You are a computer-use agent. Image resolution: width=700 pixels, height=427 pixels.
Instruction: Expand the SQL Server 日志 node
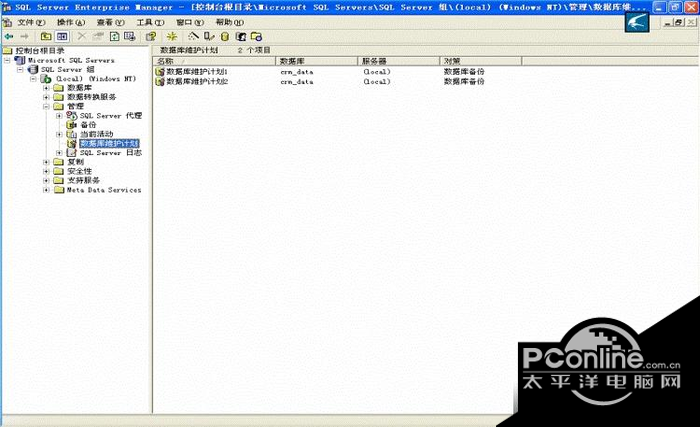pos(59,153)
